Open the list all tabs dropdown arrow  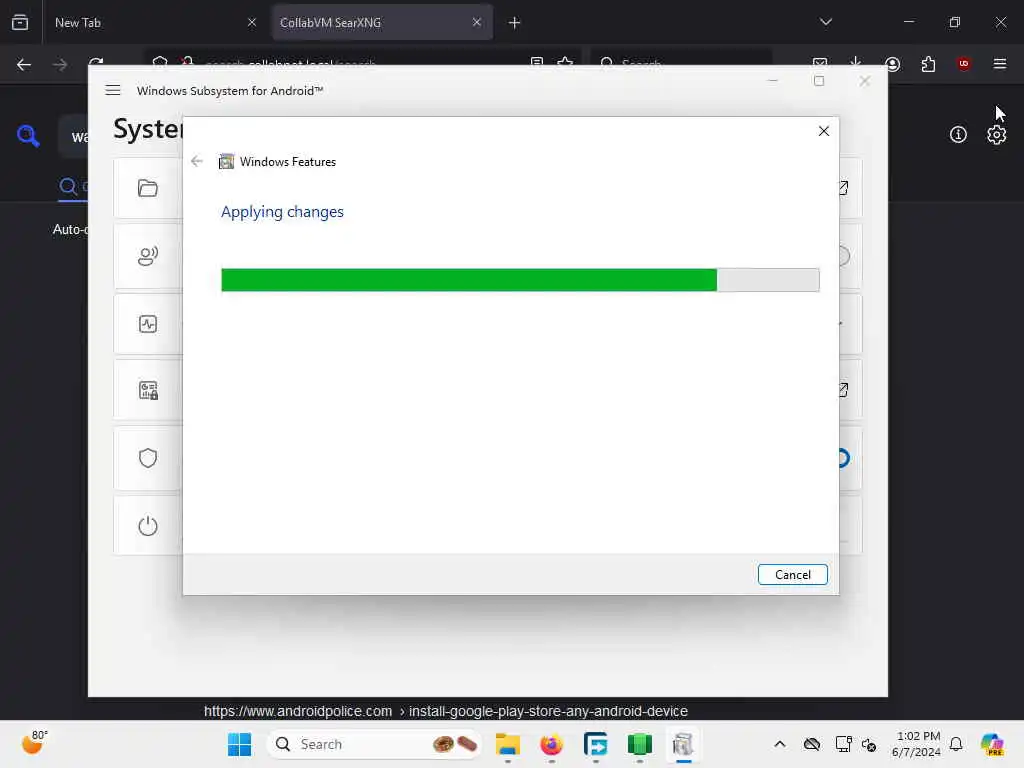tap(825, 22)
